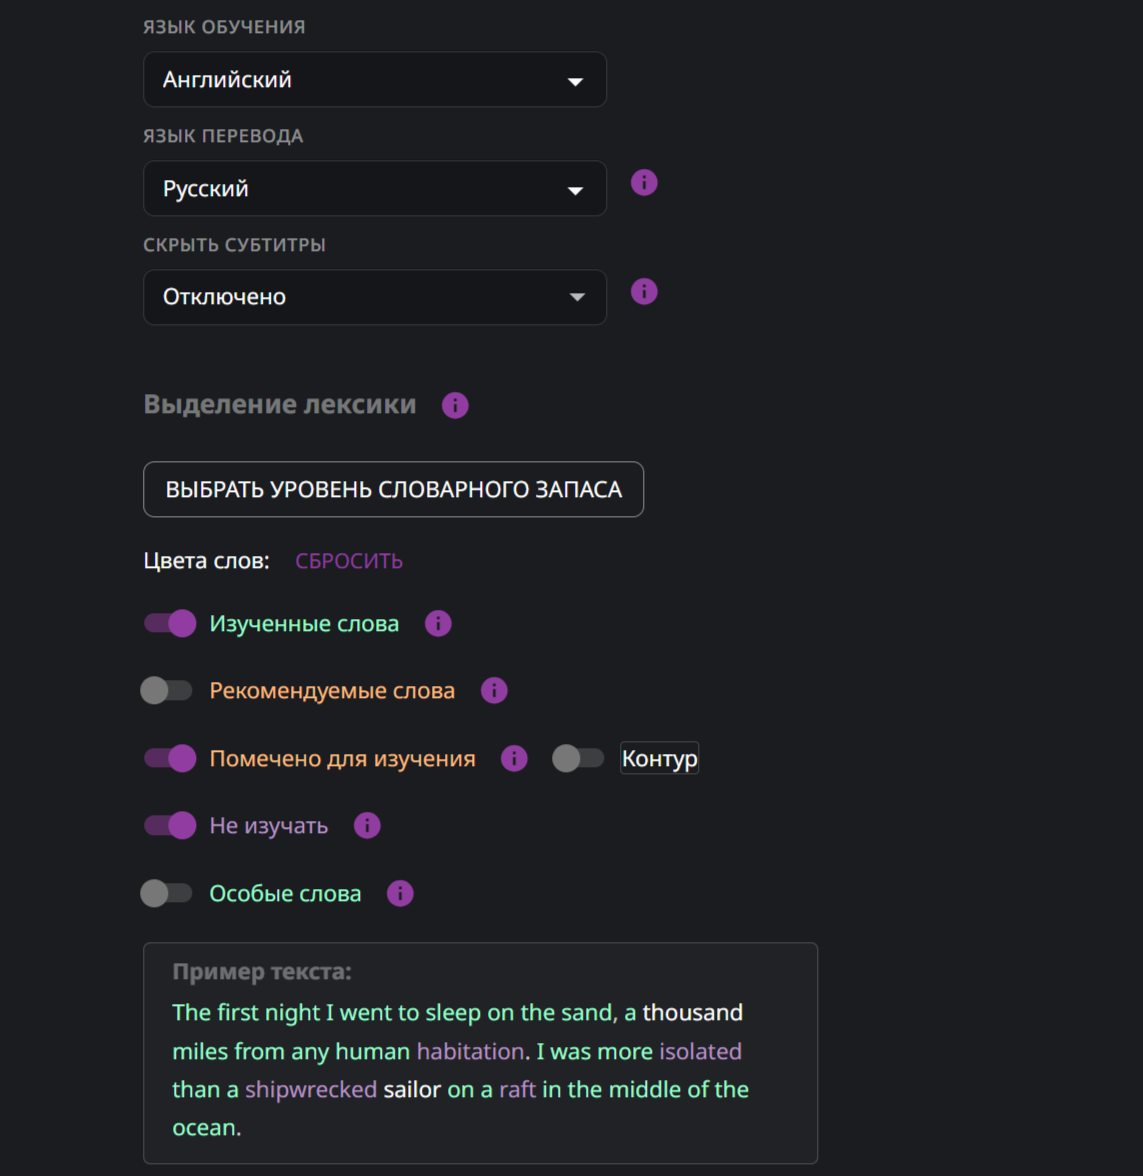Click info icon next to Скрыть субтитры

tap(644, 292)
